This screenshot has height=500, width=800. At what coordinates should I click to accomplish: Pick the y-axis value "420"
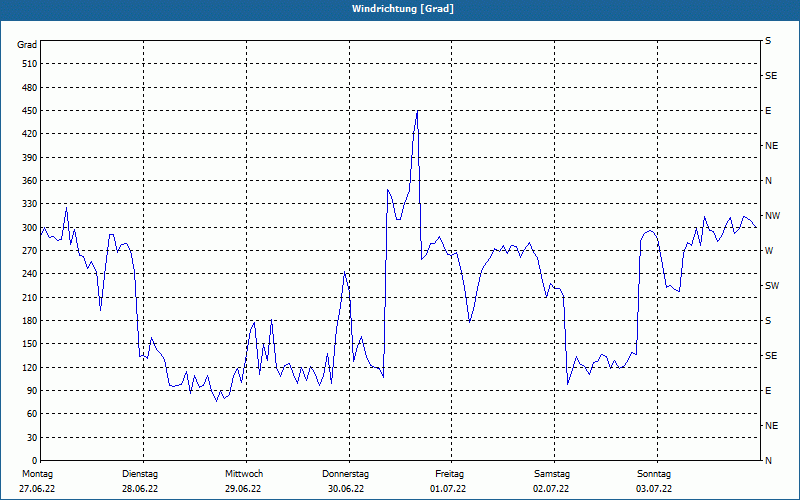coord(30,134)
